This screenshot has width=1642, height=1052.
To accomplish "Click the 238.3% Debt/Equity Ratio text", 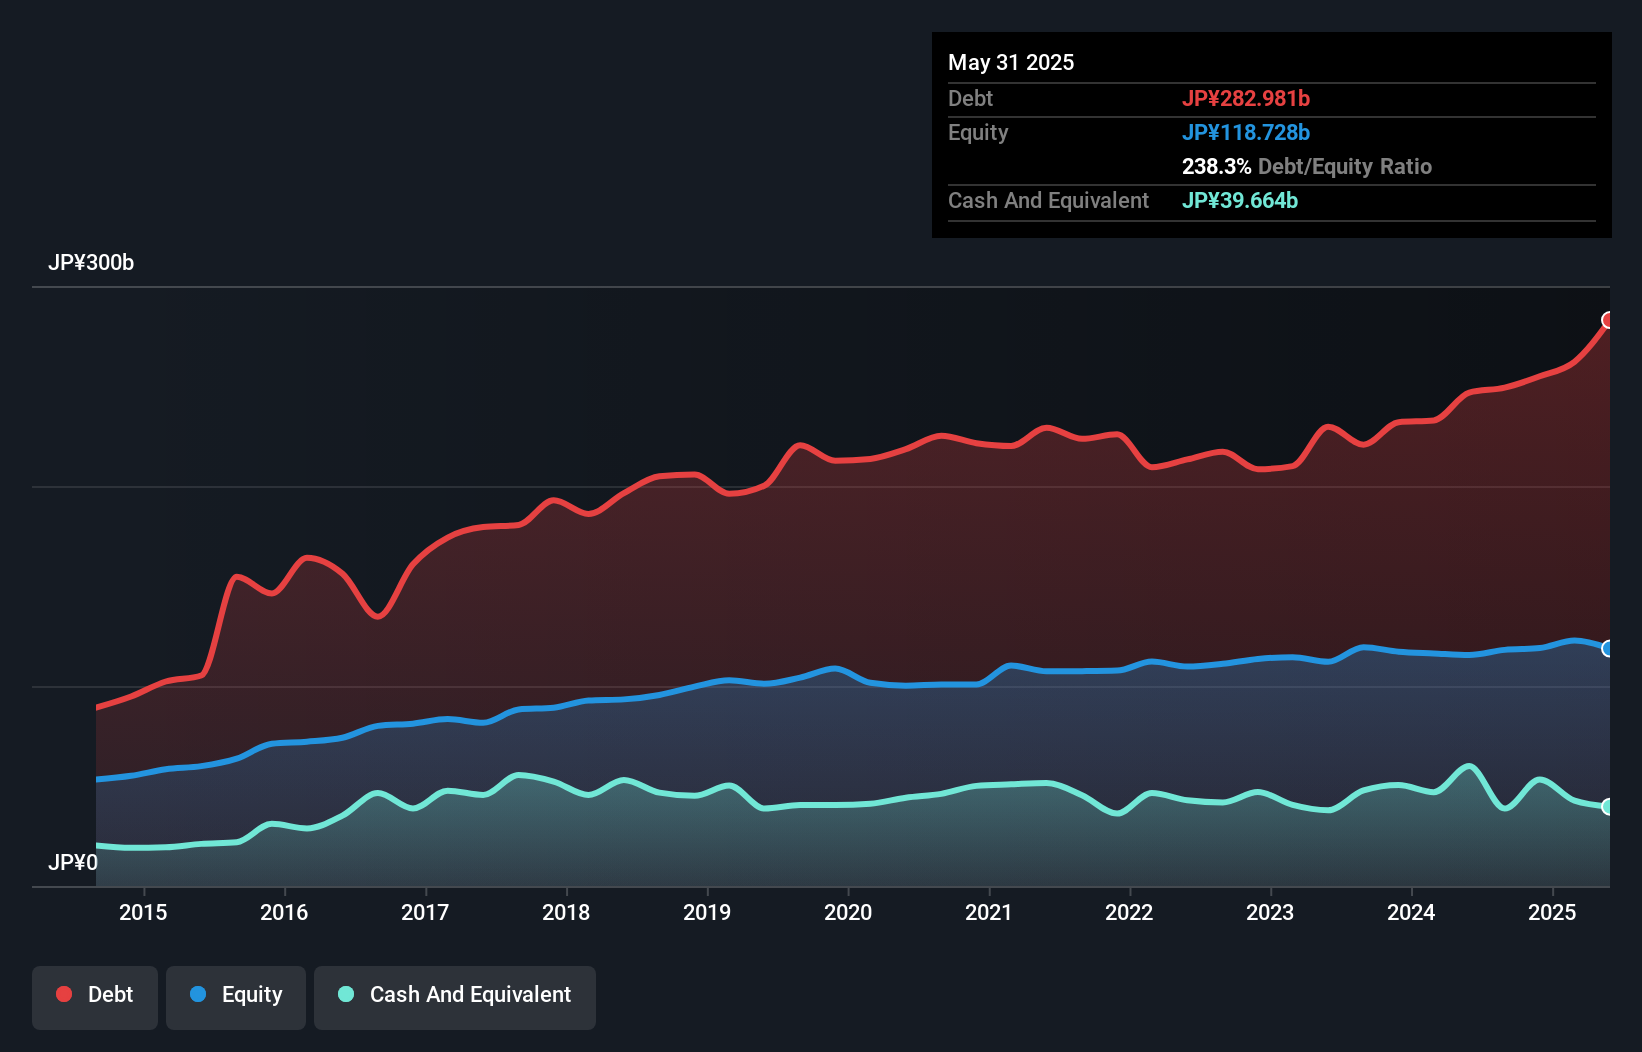I will coord(1306,166).
